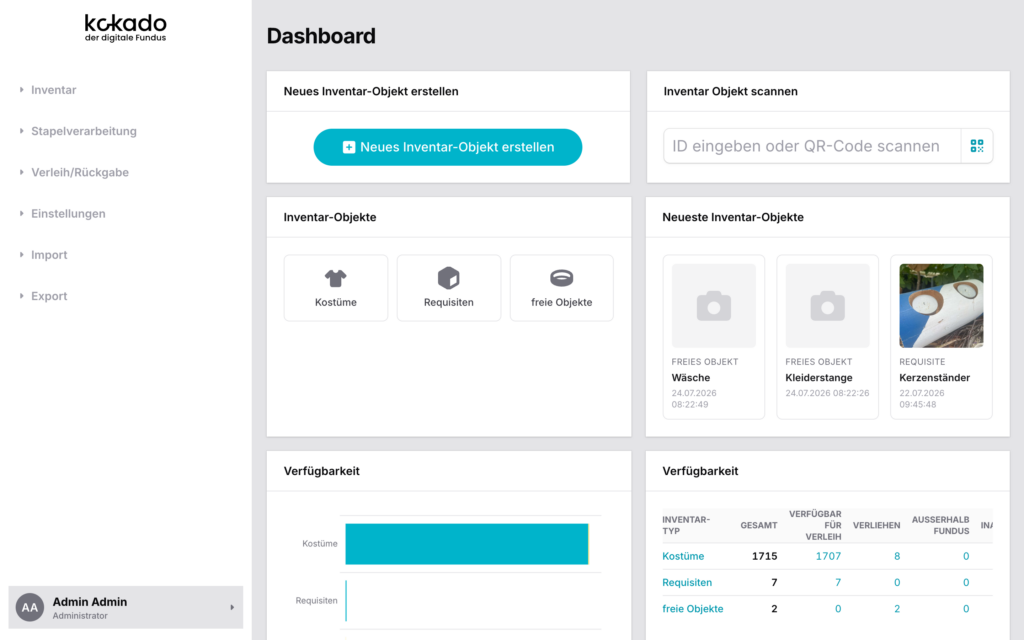
Task: Open the Kleiderstange item title
Action: tap(819, 377)
